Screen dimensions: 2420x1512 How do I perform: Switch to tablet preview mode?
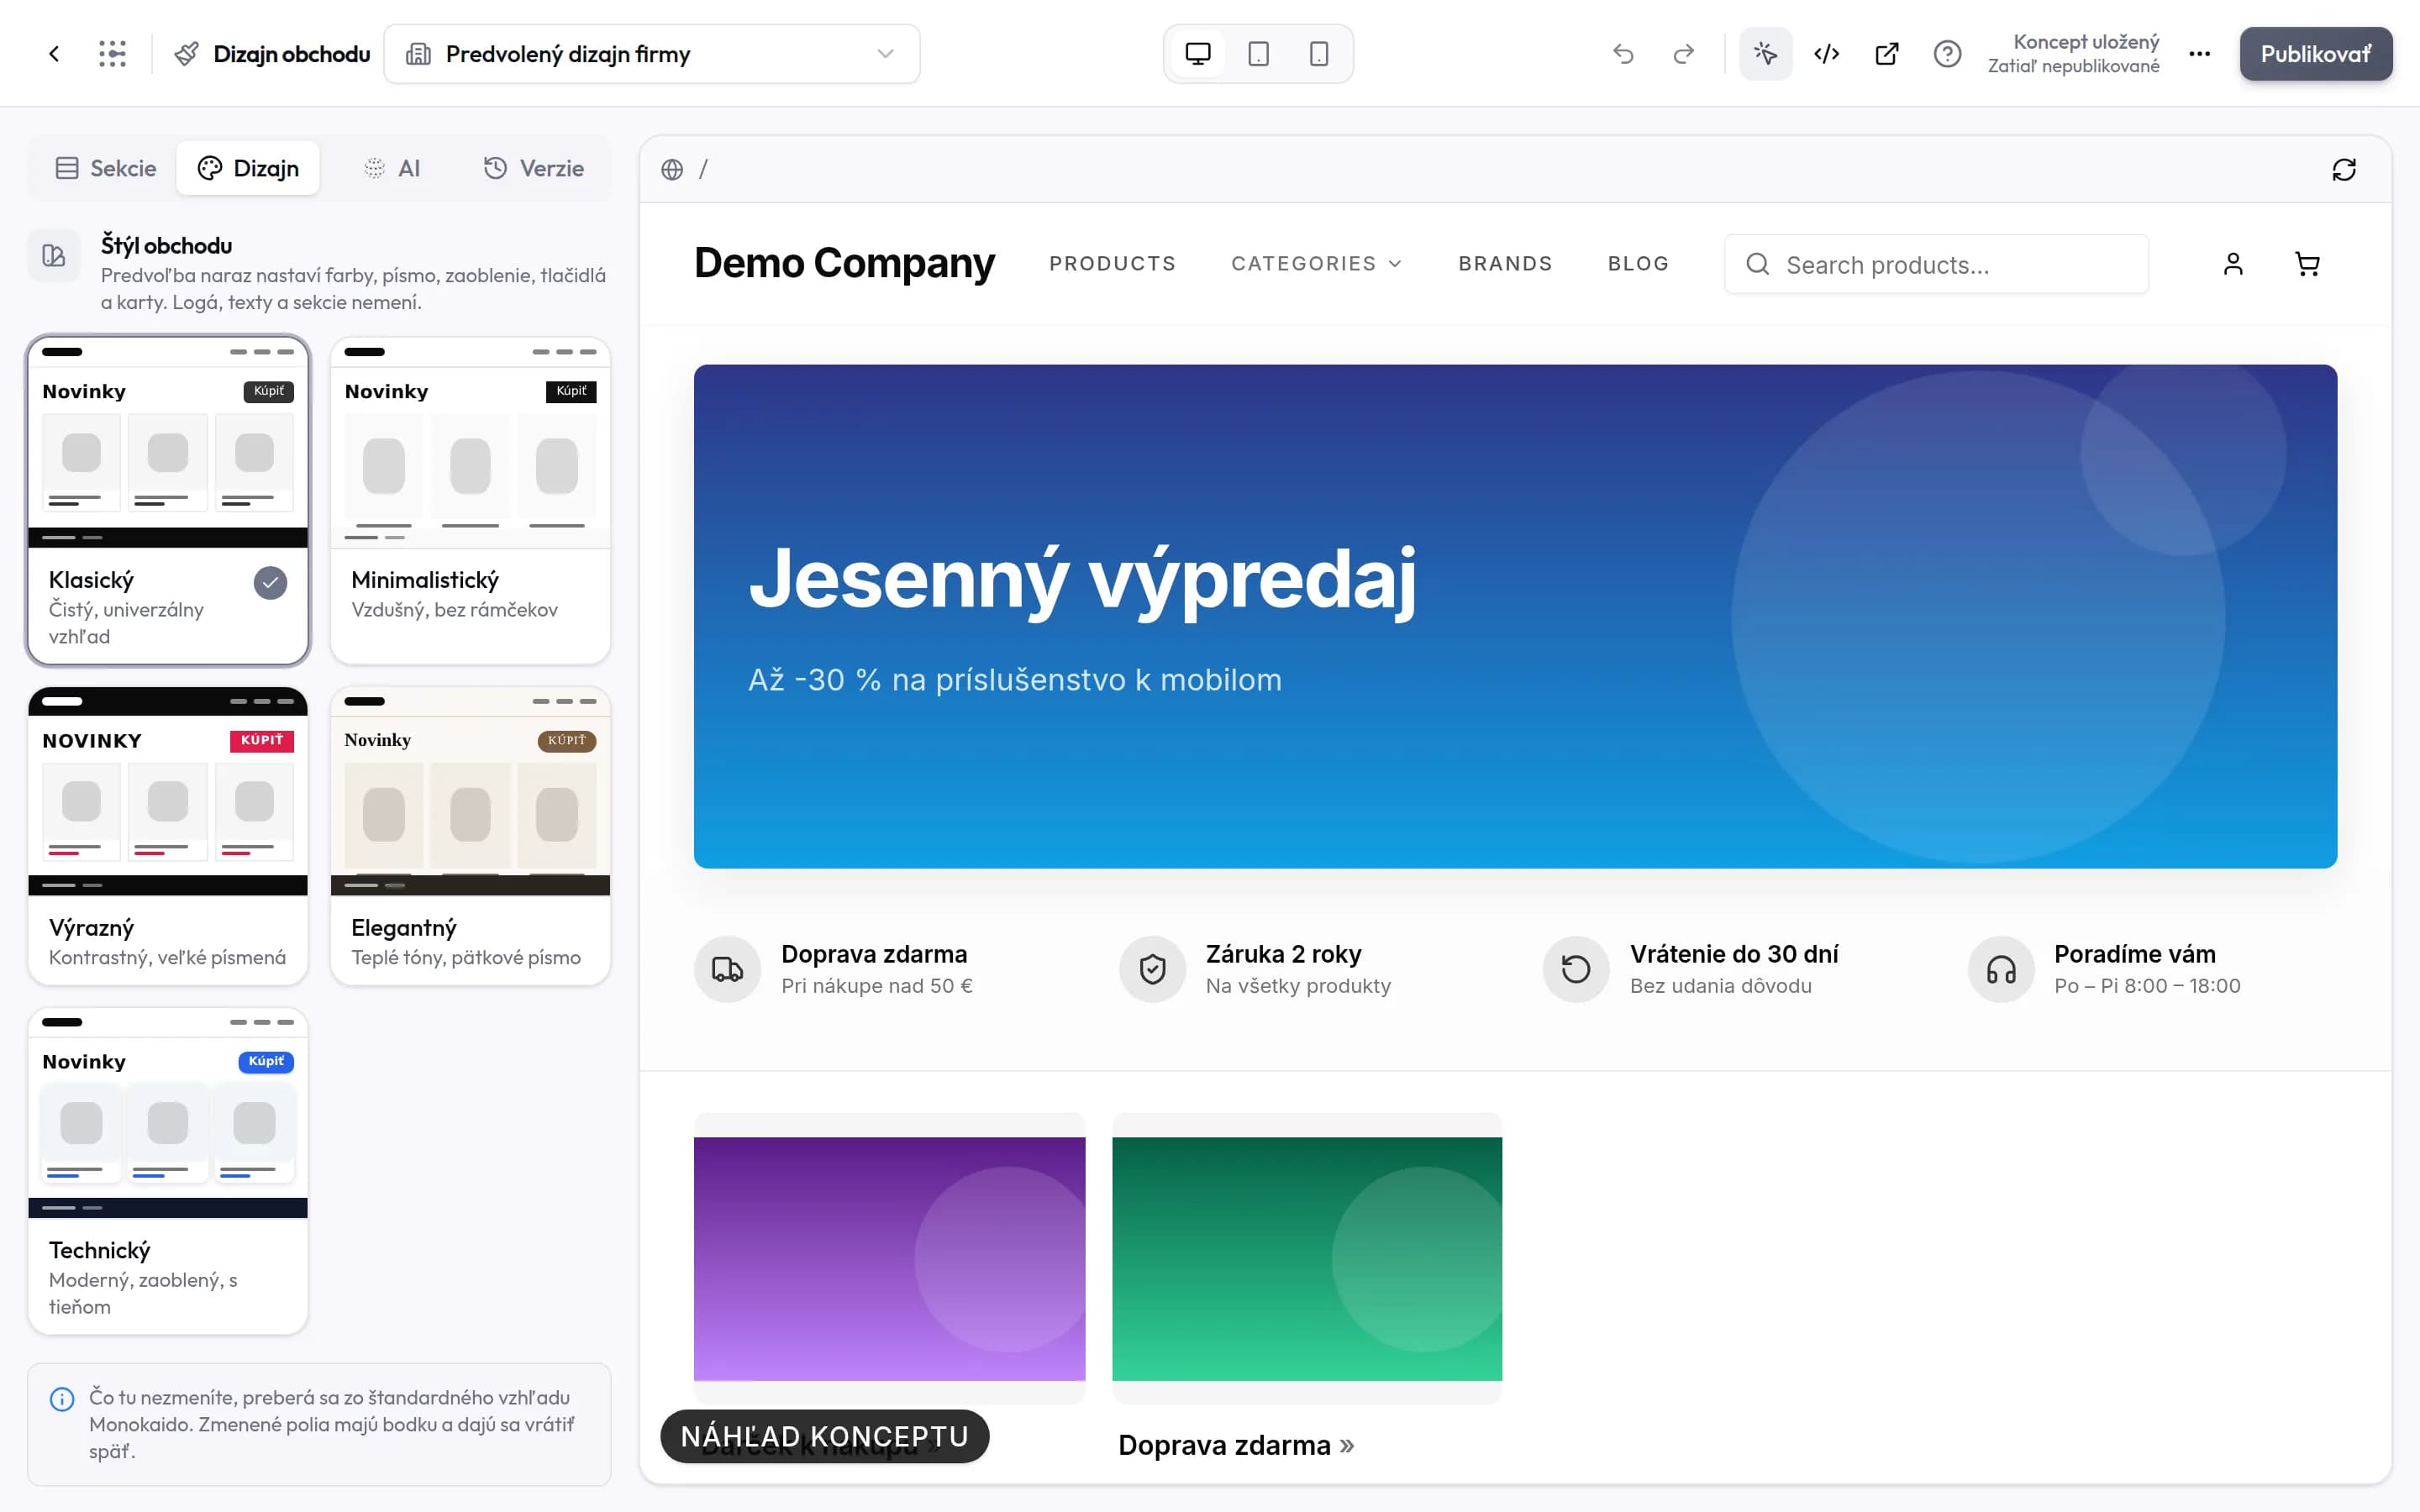click(x=1259, y=54)
